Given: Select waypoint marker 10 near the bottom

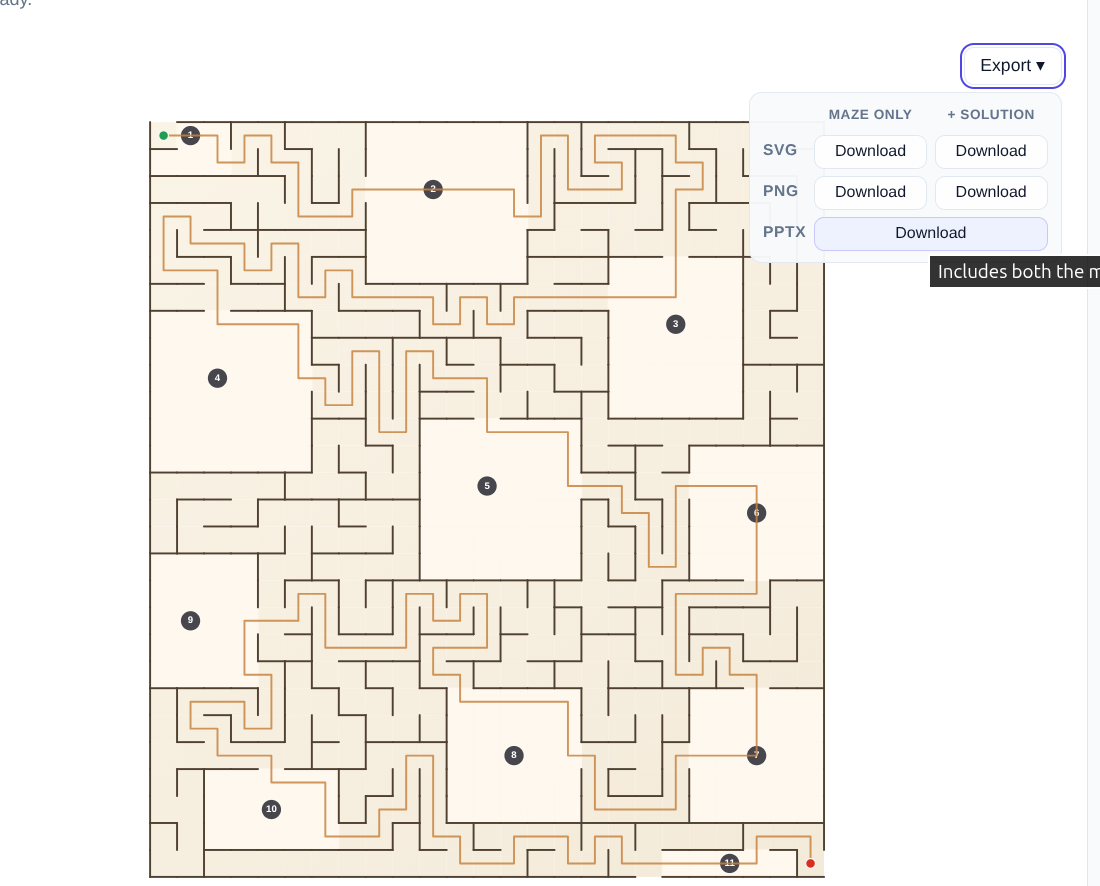Looking at the screenshot, I should pos(271,808).
